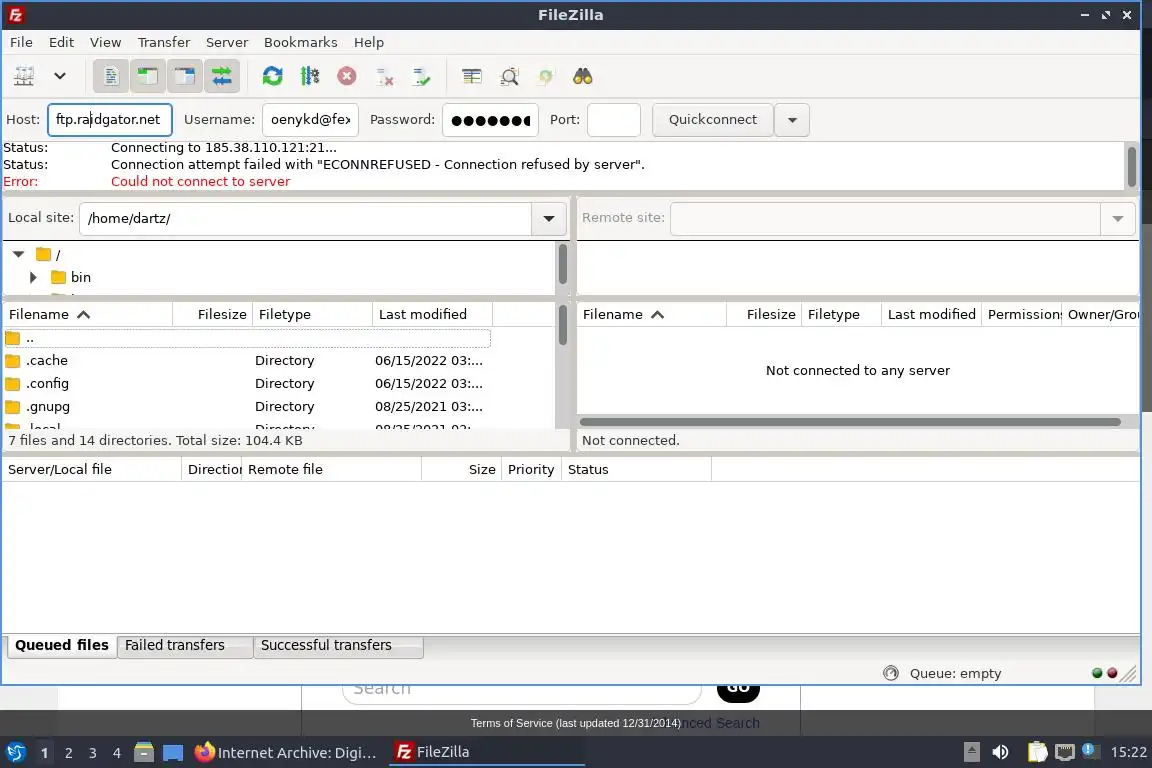Refresh the file and folder lists
1152x768 pixels.
(x=273, y=76)
